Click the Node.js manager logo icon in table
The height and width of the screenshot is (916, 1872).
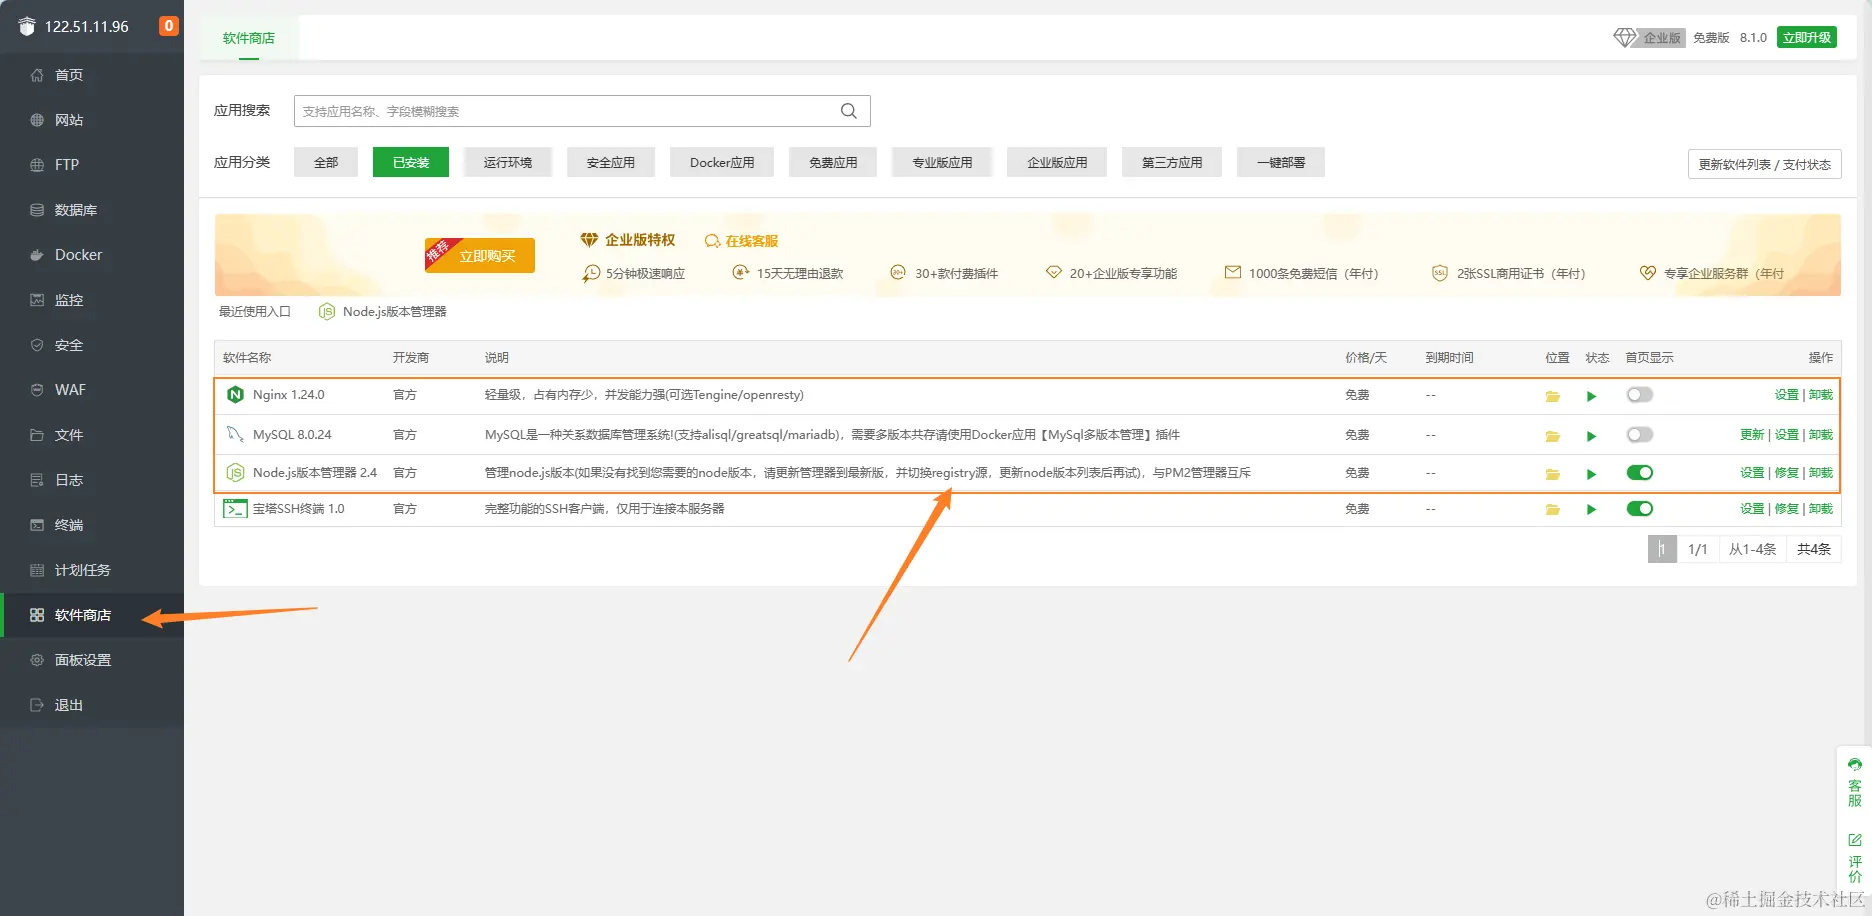(235, 472)
